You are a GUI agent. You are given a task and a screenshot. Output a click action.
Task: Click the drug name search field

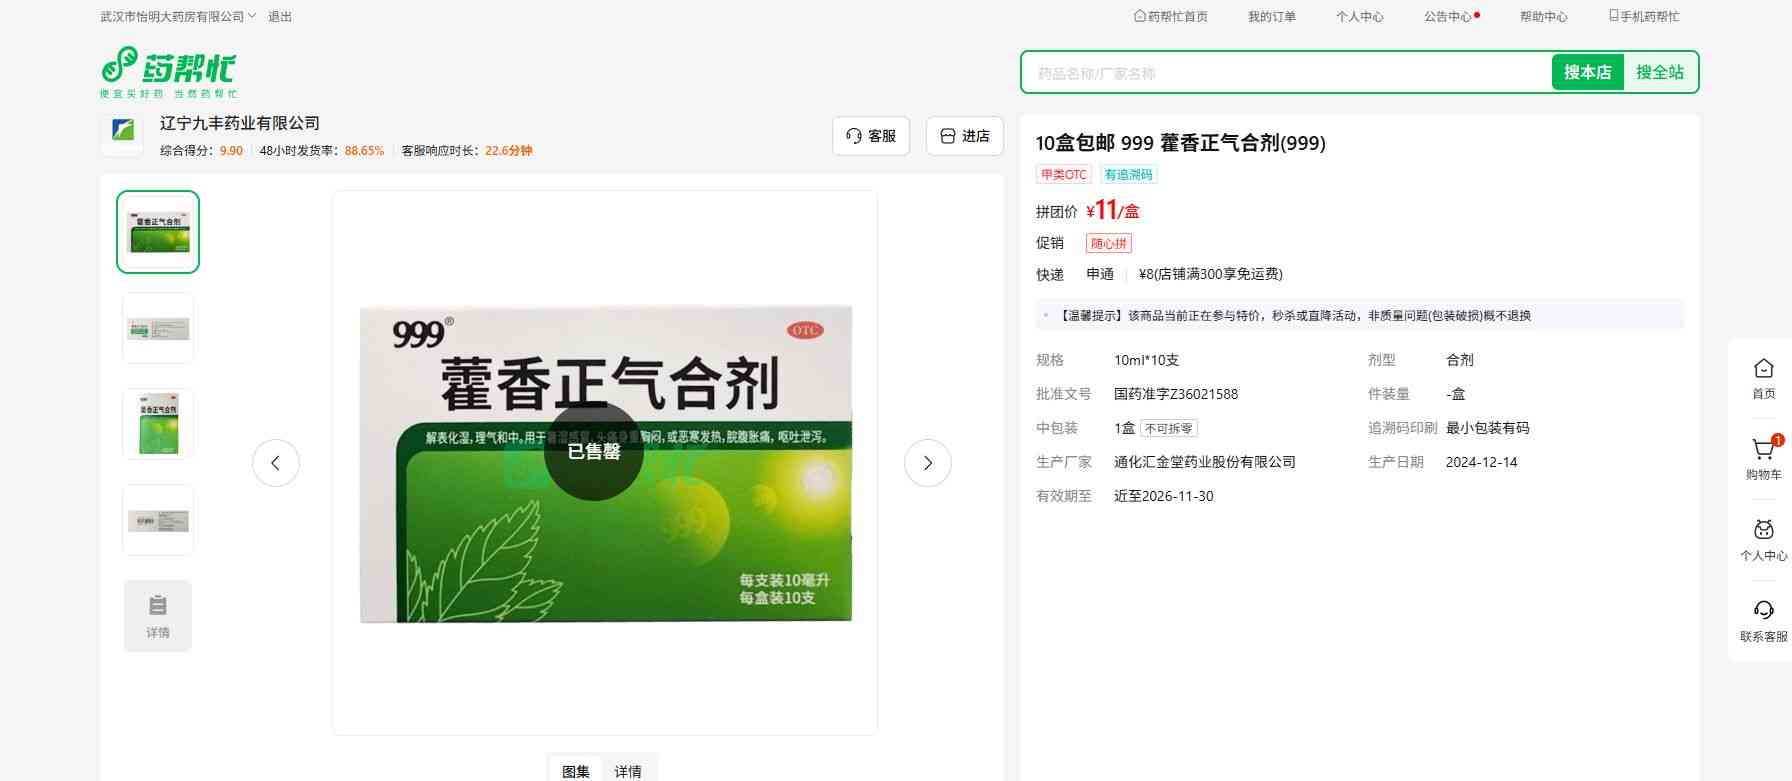click(1286, 73)
